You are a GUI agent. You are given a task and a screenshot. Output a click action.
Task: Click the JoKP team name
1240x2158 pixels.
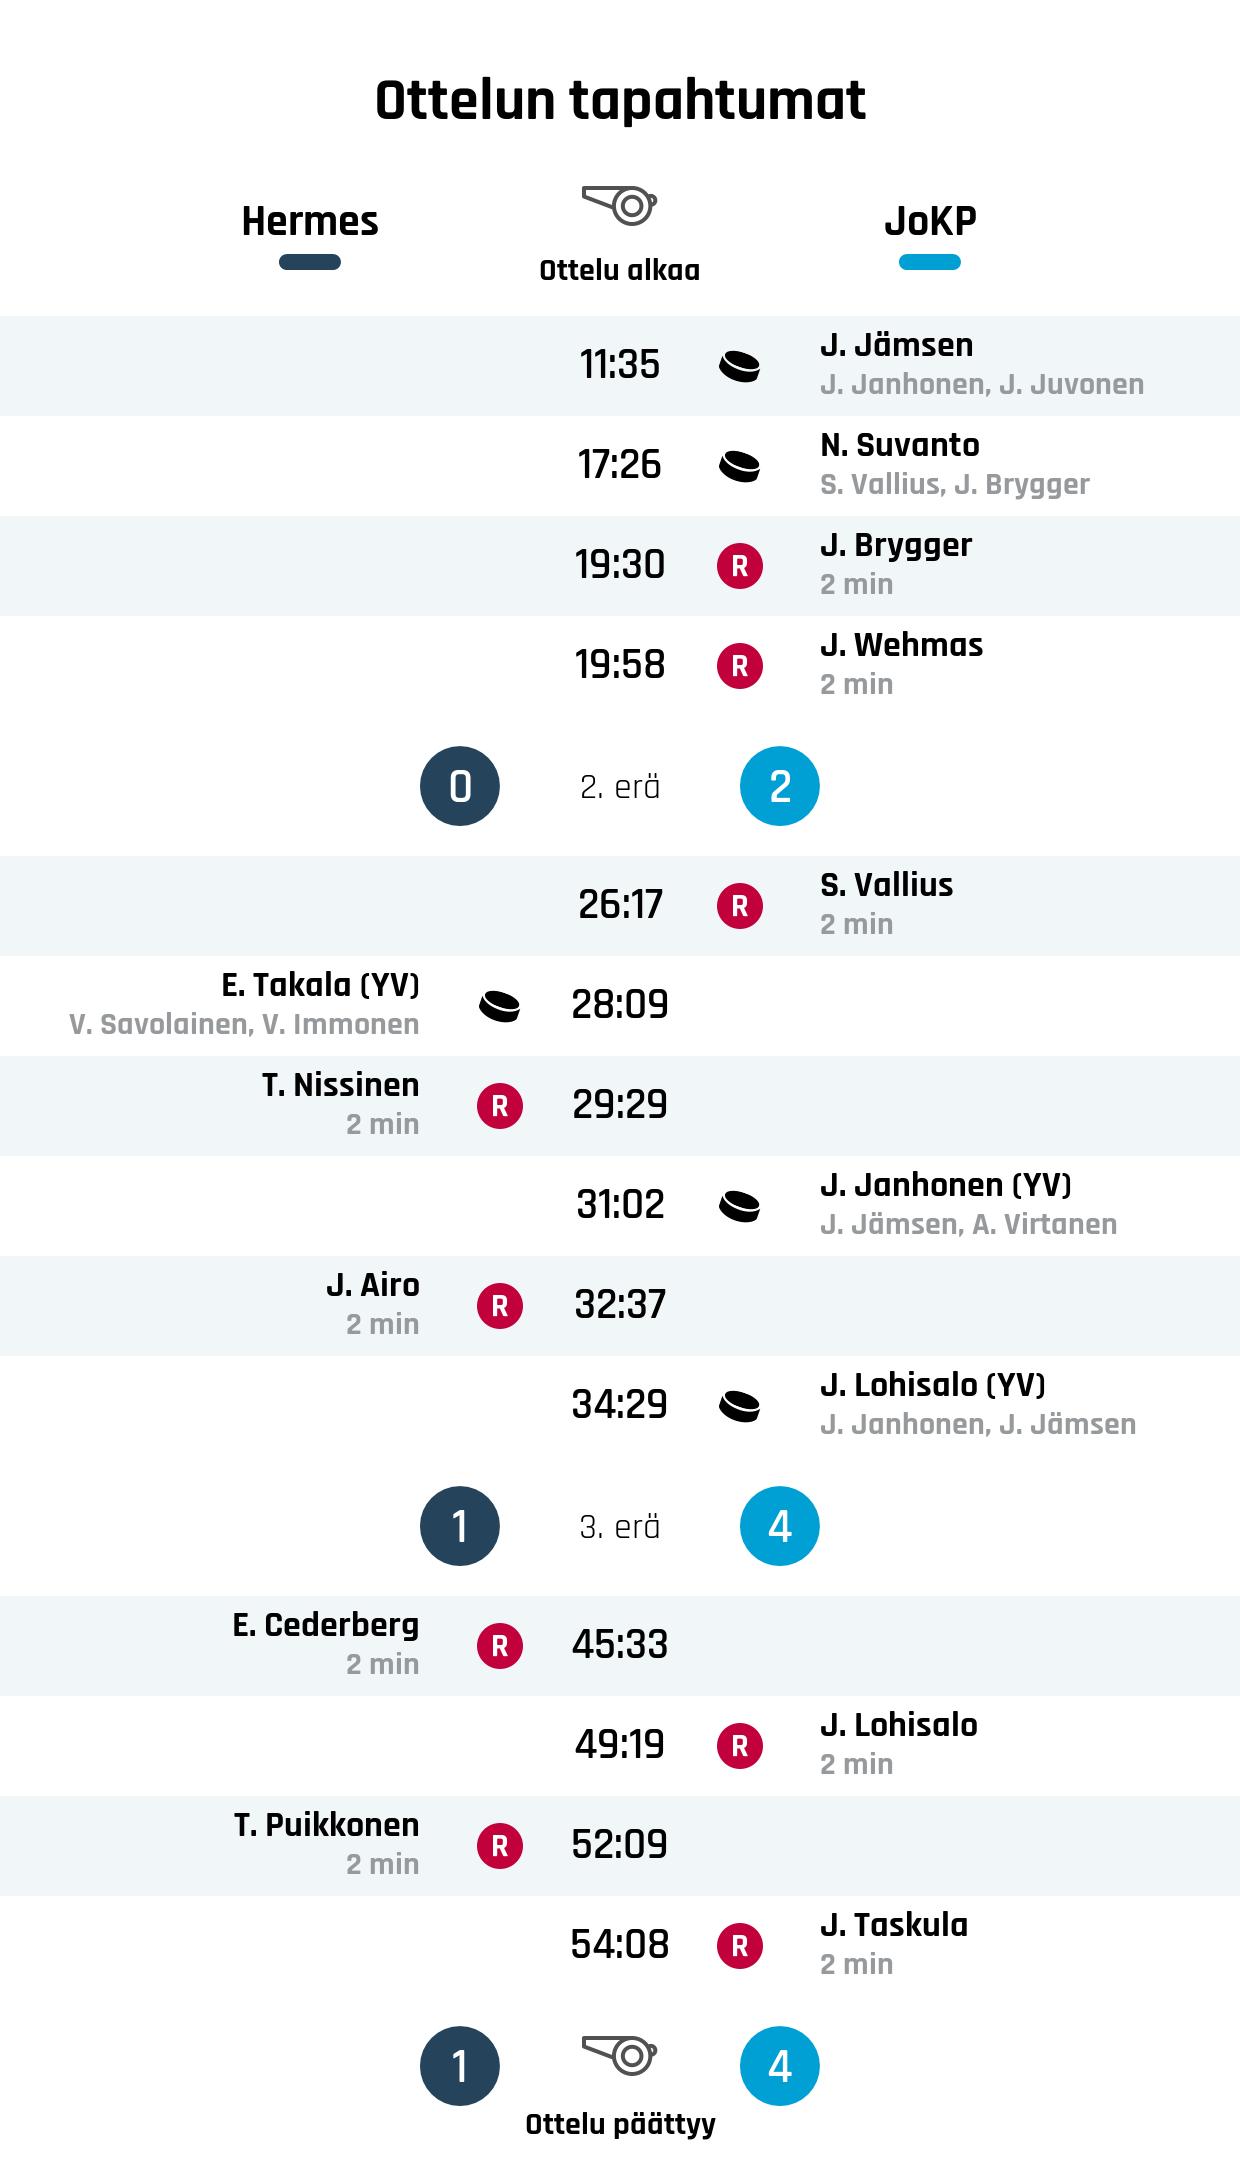click(x=930, y=221)
